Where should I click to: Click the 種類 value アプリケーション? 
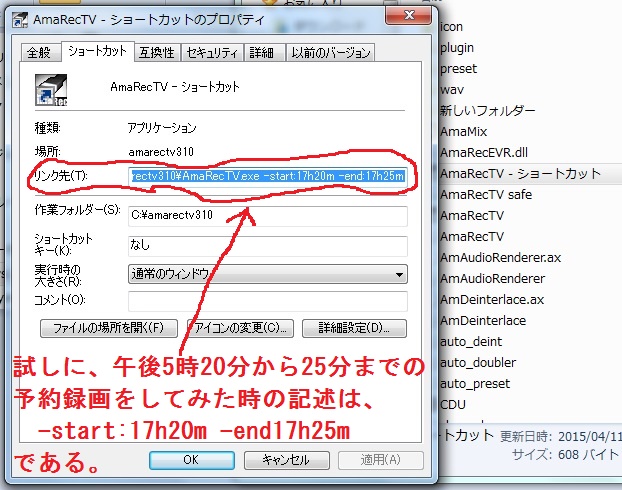[x=162, y=128]
